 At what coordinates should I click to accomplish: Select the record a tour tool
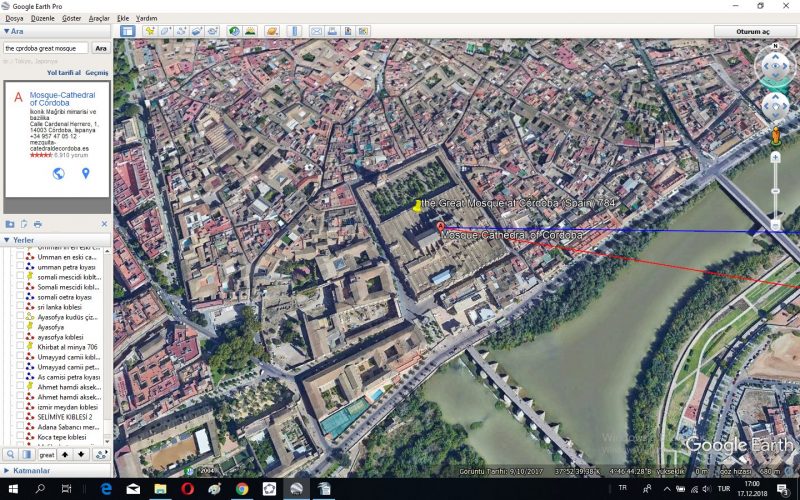[x=213, y=31]
